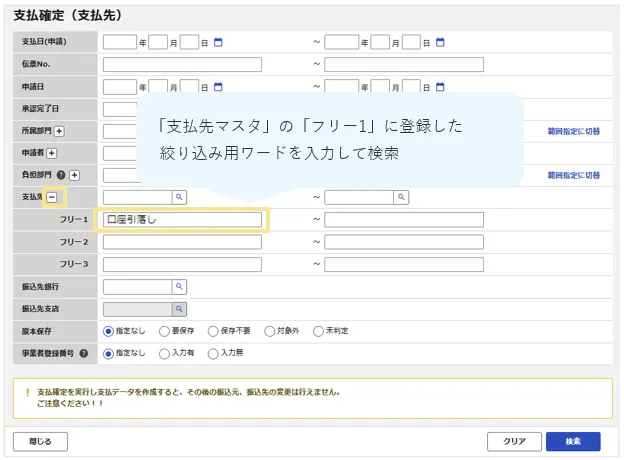Click the クリア button
This screenshot has width=624, height=460.
[x=514, y=441]
